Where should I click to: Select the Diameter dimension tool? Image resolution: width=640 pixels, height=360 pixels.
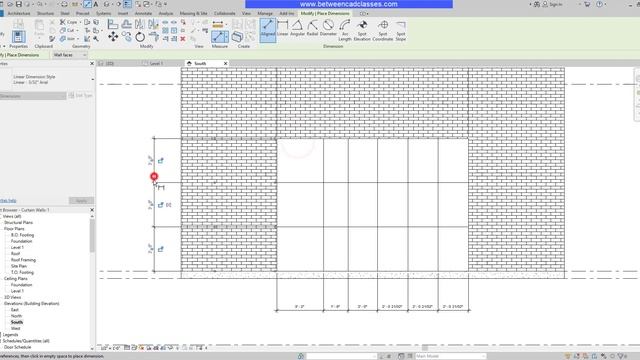pos(328,29)
